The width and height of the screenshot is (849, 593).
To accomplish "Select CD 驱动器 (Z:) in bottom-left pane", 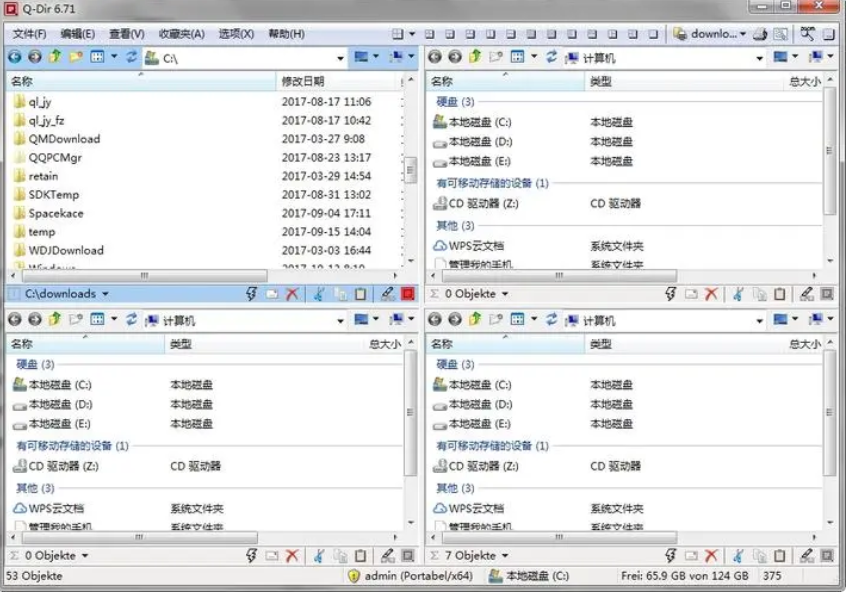I will 56,466.
